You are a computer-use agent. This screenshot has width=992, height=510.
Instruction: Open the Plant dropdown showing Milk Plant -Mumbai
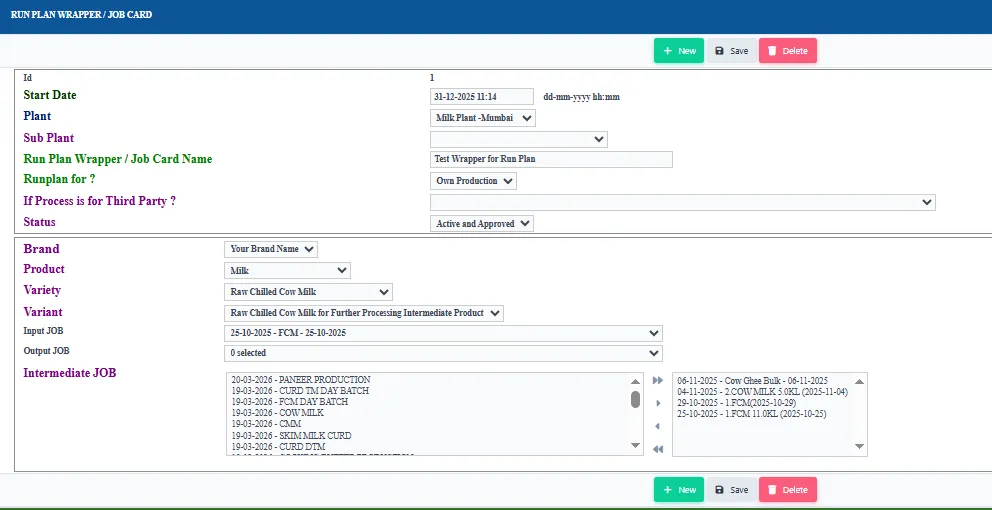pyautogui.click(x=483, y=118)
